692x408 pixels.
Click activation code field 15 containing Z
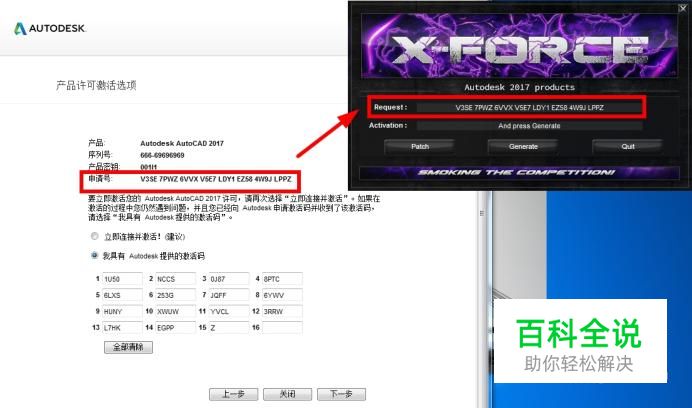point(229,328)
